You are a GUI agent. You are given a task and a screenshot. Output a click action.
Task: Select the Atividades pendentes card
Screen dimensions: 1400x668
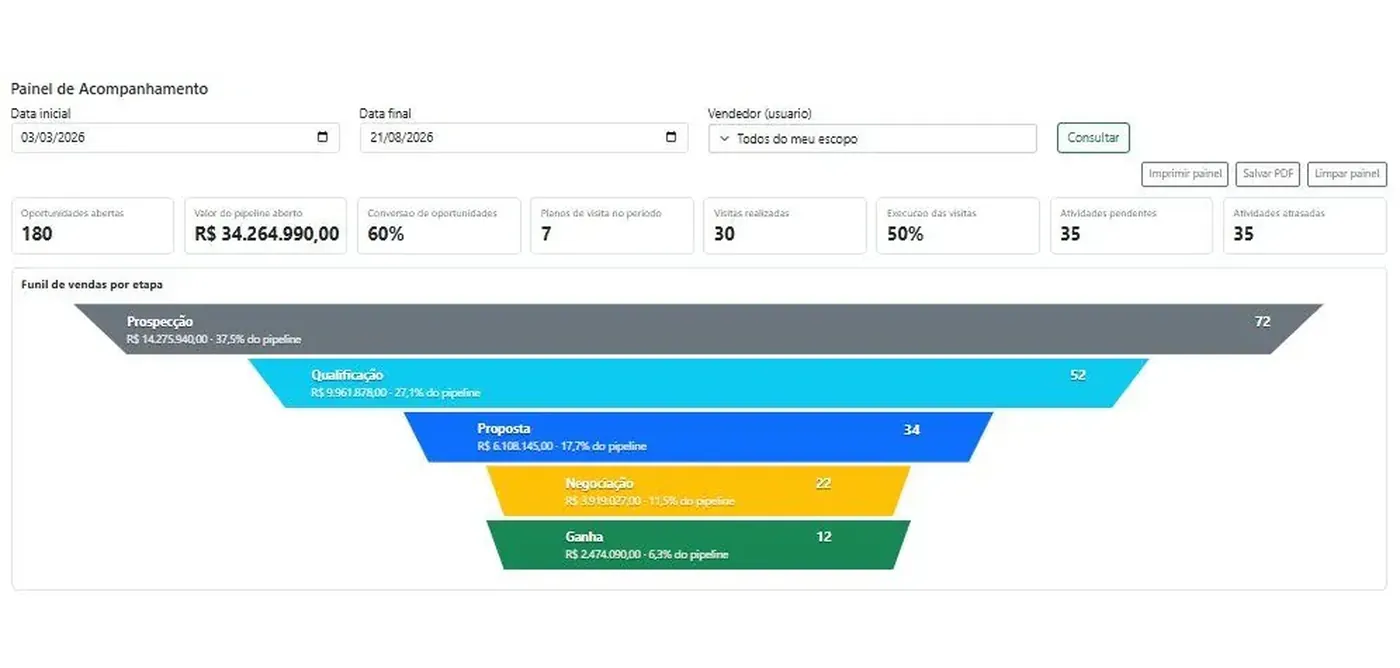(1131, 225)
